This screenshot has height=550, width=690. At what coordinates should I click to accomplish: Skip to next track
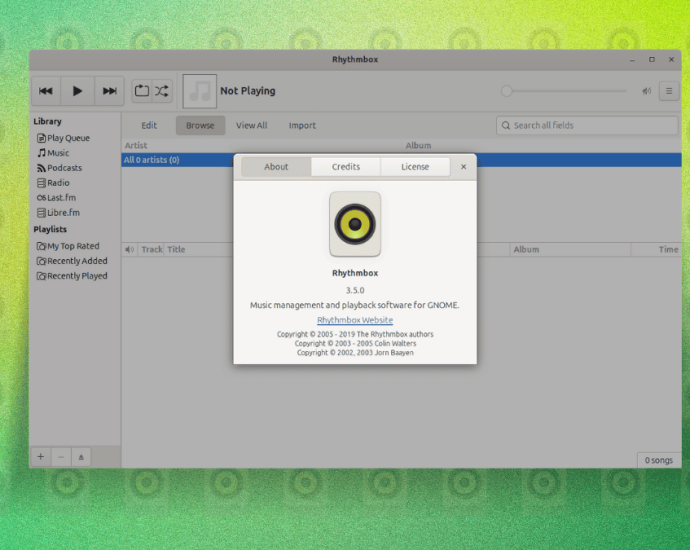[x=109, y=91]
